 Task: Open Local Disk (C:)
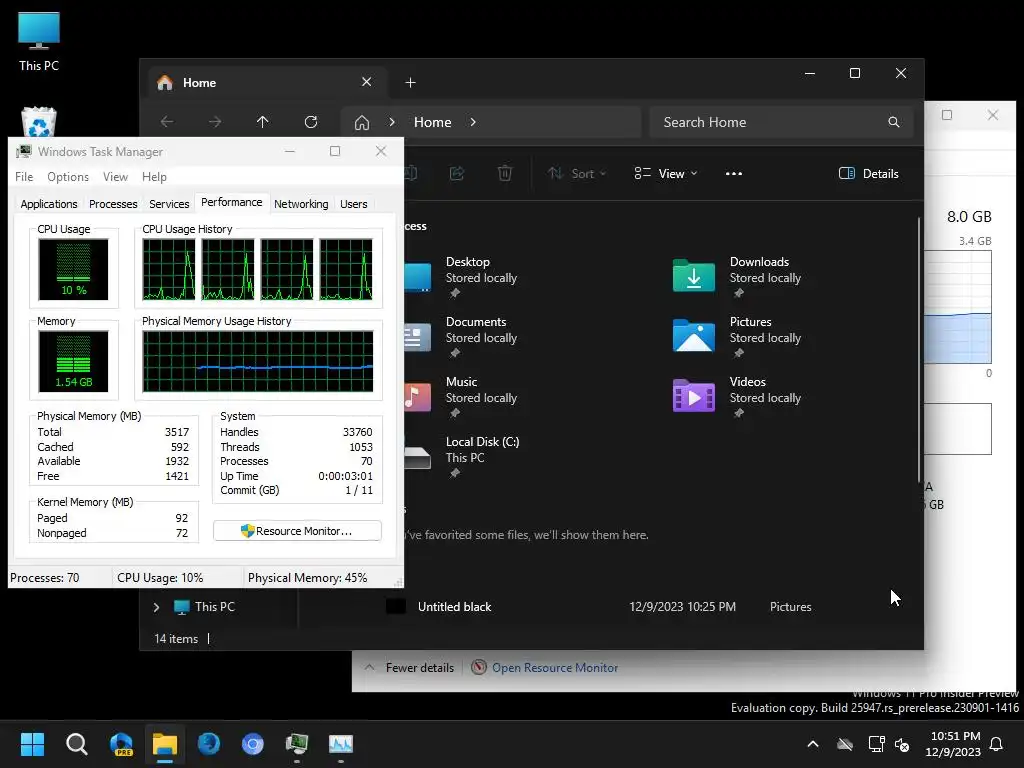[x=462, y=457]
